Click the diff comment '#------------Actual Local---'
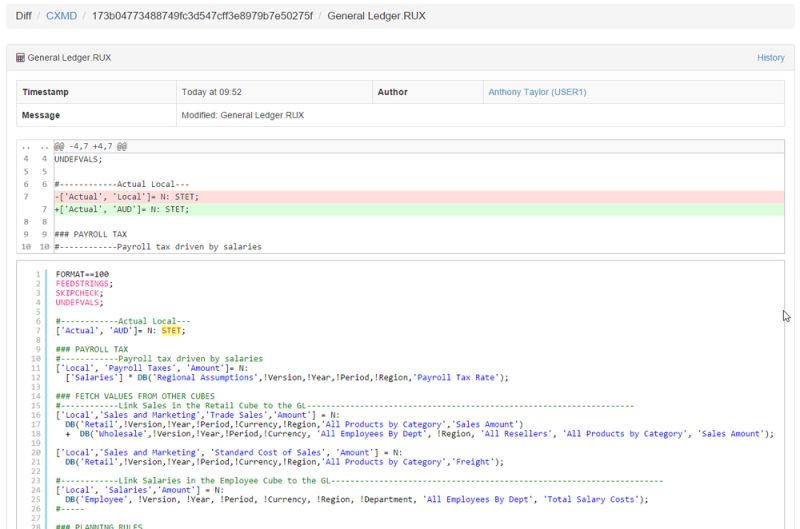This screenshot has height=529, width=800. [121, 184]
